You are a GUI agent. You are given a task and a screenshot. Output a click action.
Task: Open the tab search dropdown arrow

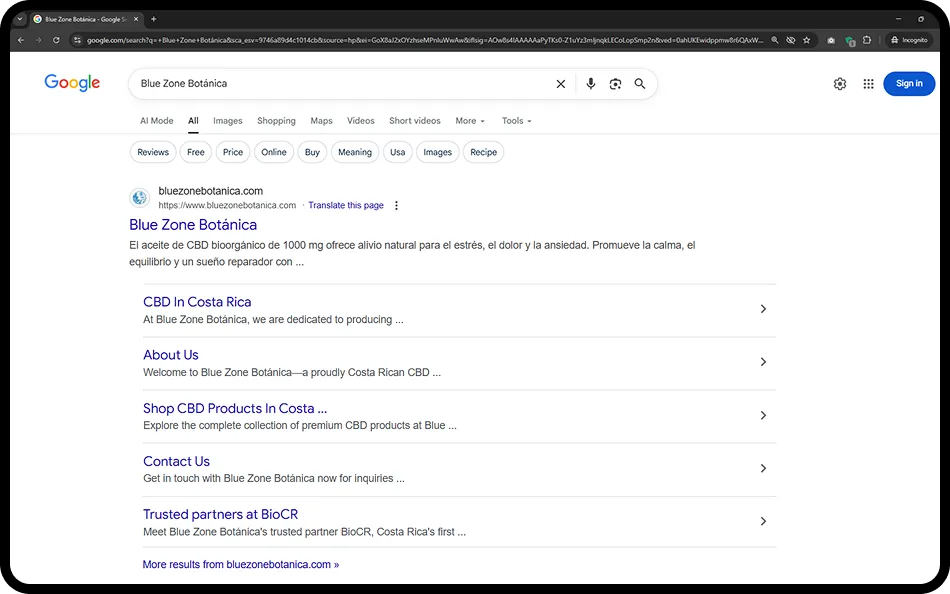point(19,19)
